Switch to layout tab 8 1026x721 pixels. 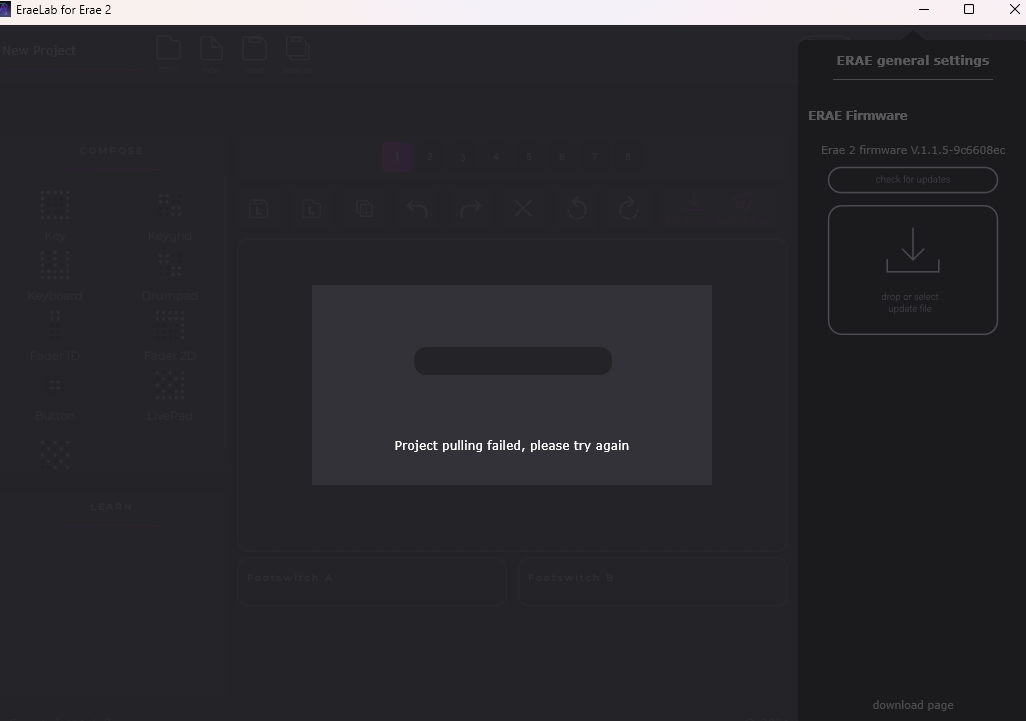point(628,157)
